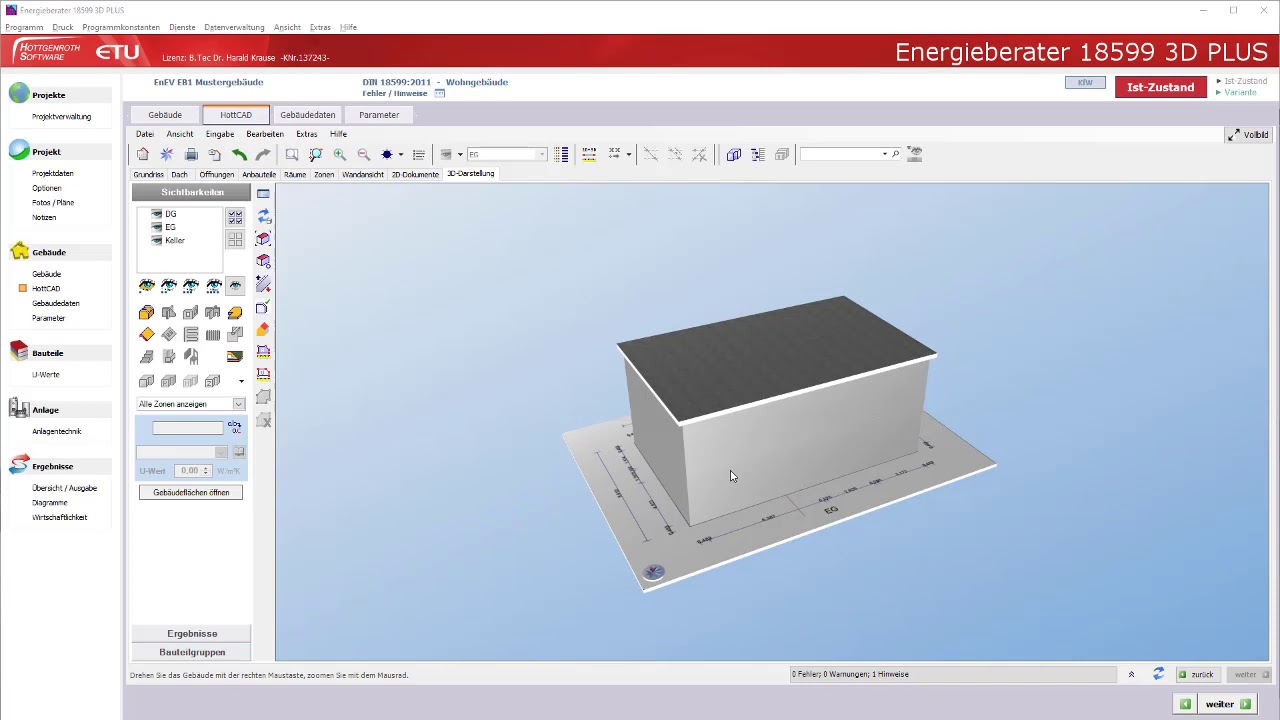Click the print icon in the HottCAD toolbar
1280x720 pixels.
tap(191, 154)
